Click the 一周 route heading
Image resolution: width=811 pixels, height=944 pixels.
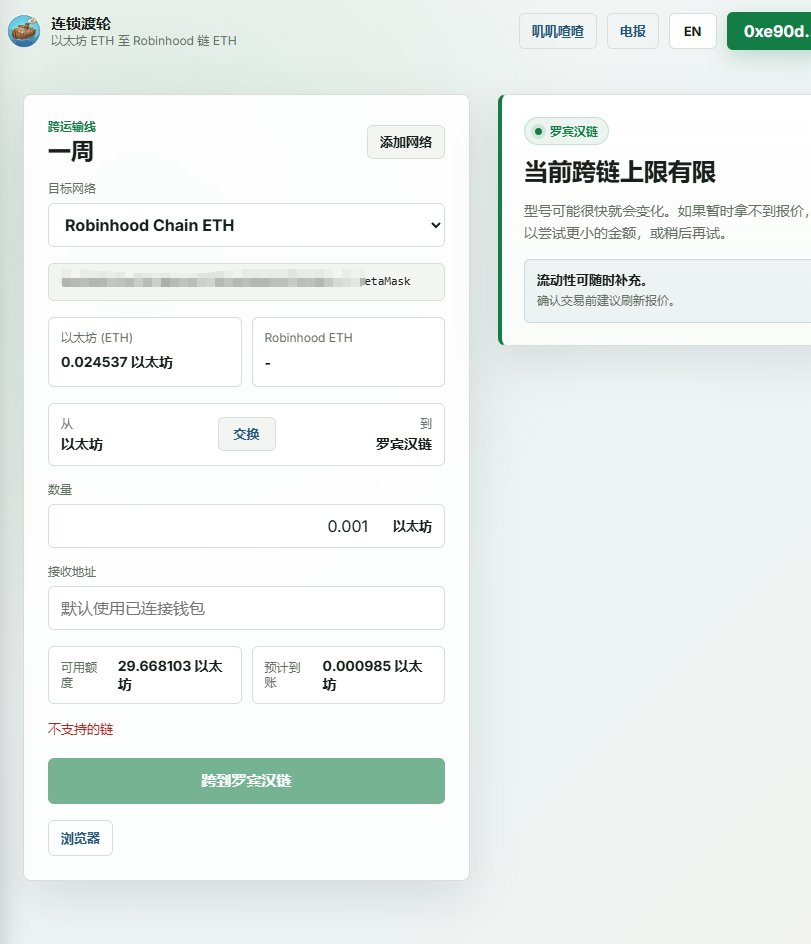[71, 151]
